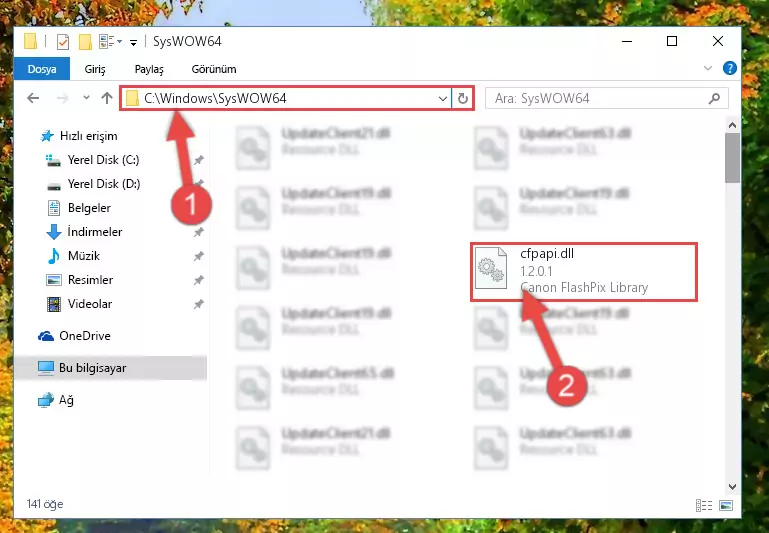Switch to the Giriş ribbon tab
The height and width of the screenshot is (533, 769).
coord(95,69)
